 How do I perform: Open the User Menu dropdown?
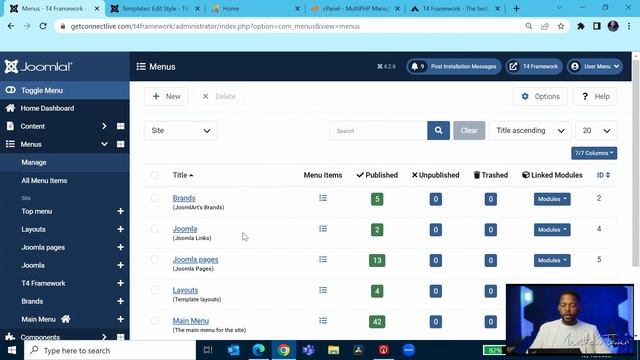(595, 67)
